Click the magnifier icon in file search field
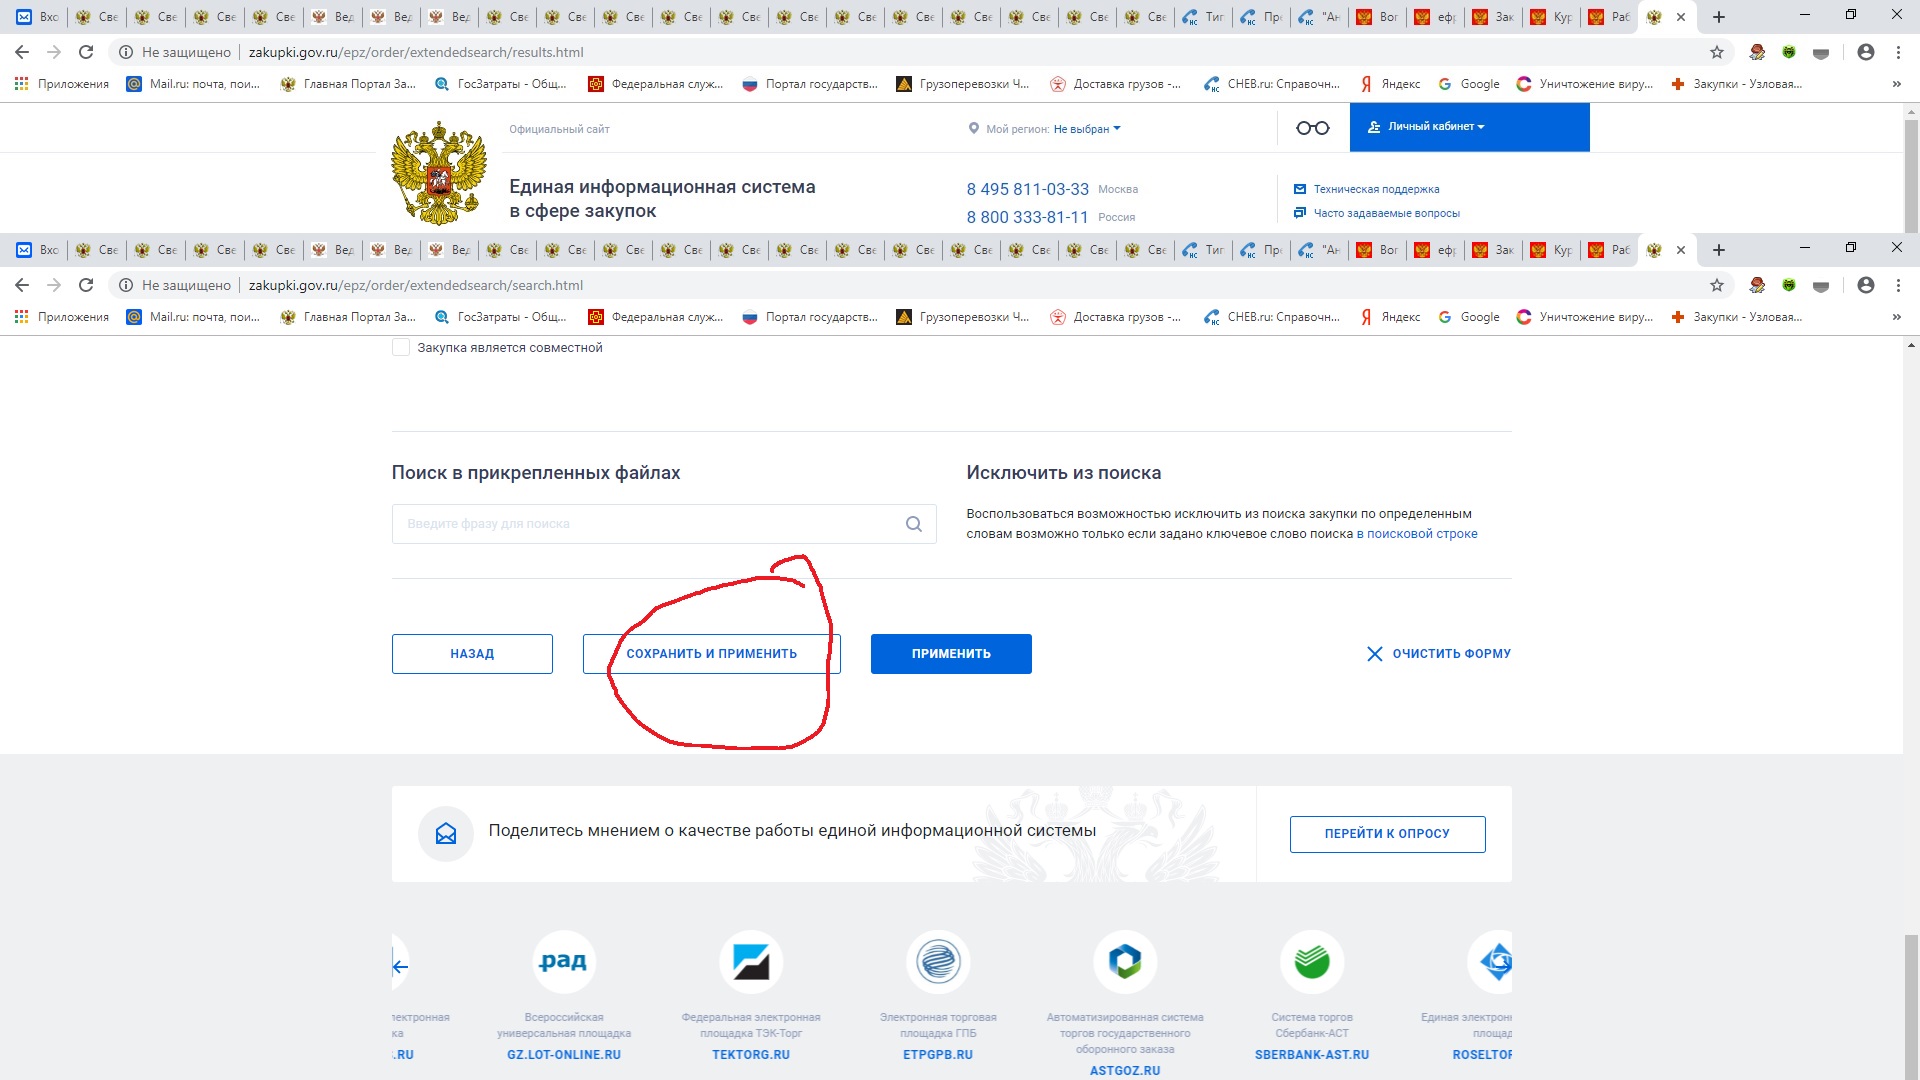1920x1080 pixels. (913, 524)
